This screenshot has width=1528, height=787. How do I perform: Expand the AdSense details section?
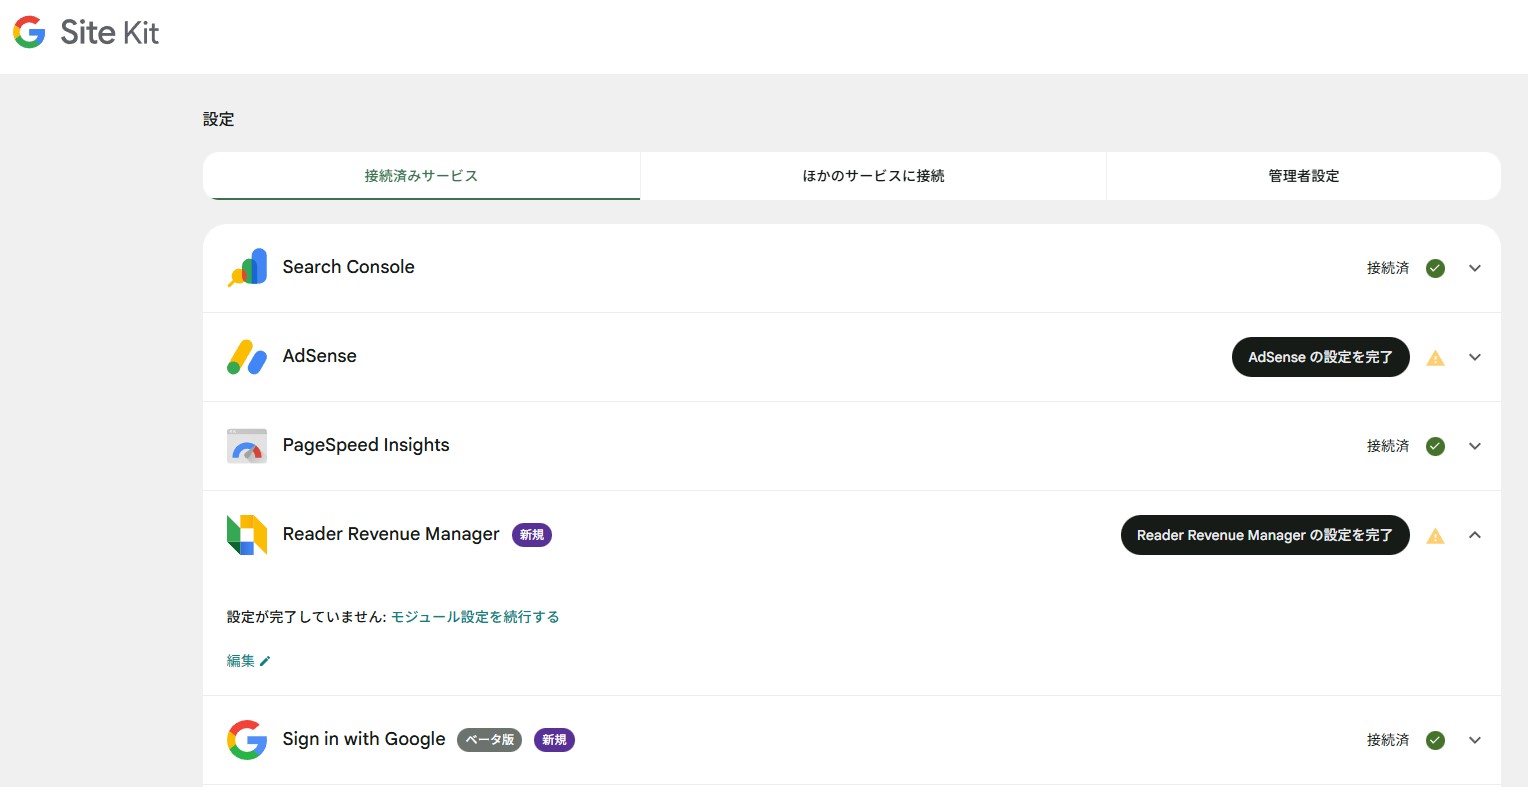click(x=1475, y=357)
